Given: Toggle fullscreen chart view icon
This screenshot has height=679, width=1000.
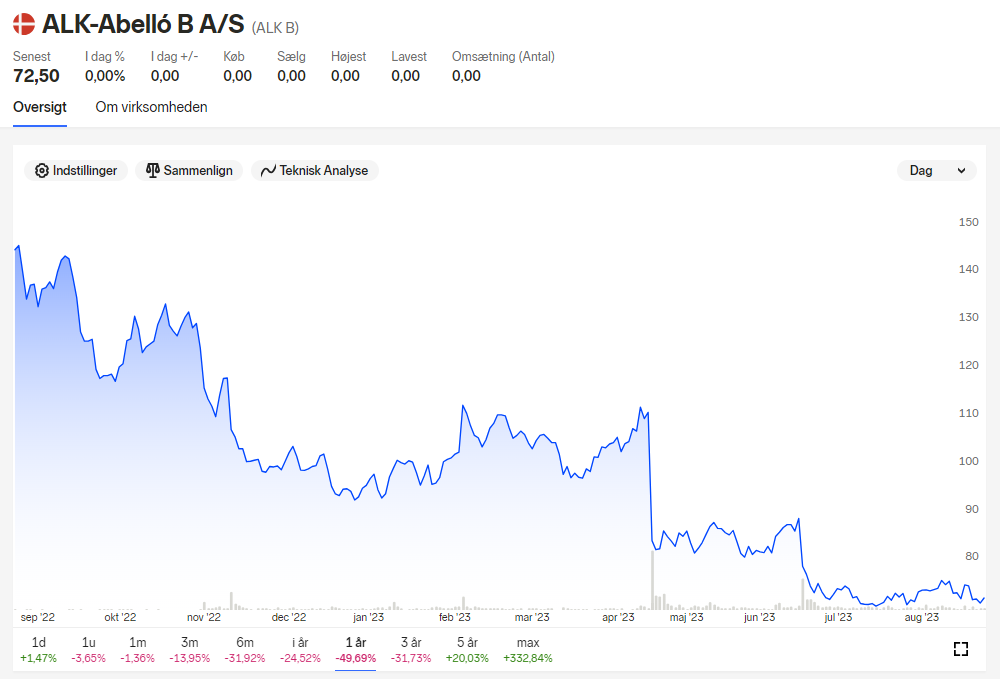Looking at the screenshot, I should point(961,649).
